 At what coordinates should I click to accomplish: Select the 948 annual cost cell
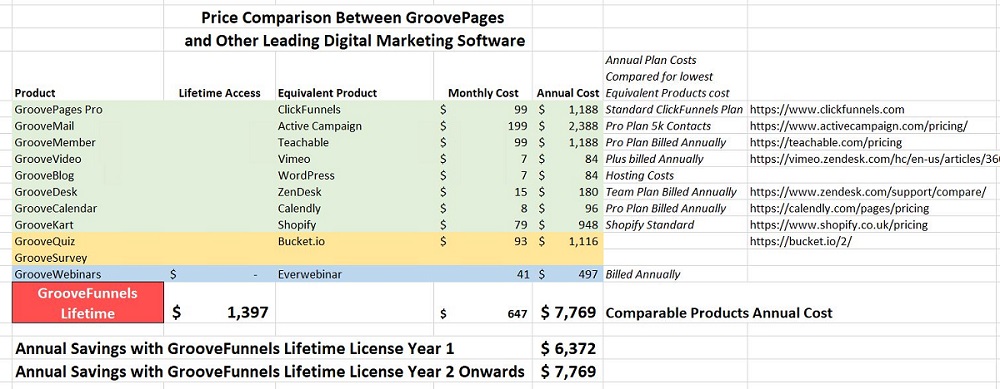pos(568,224)
